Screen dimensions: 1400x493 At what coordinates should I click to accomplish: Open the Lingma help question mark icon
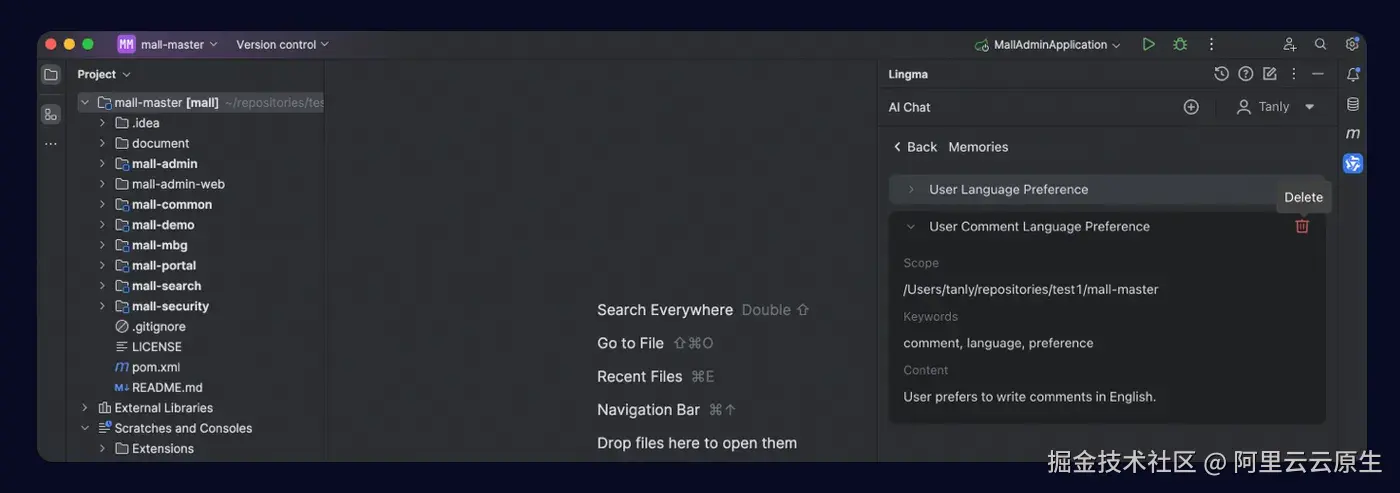[1245, 74]
